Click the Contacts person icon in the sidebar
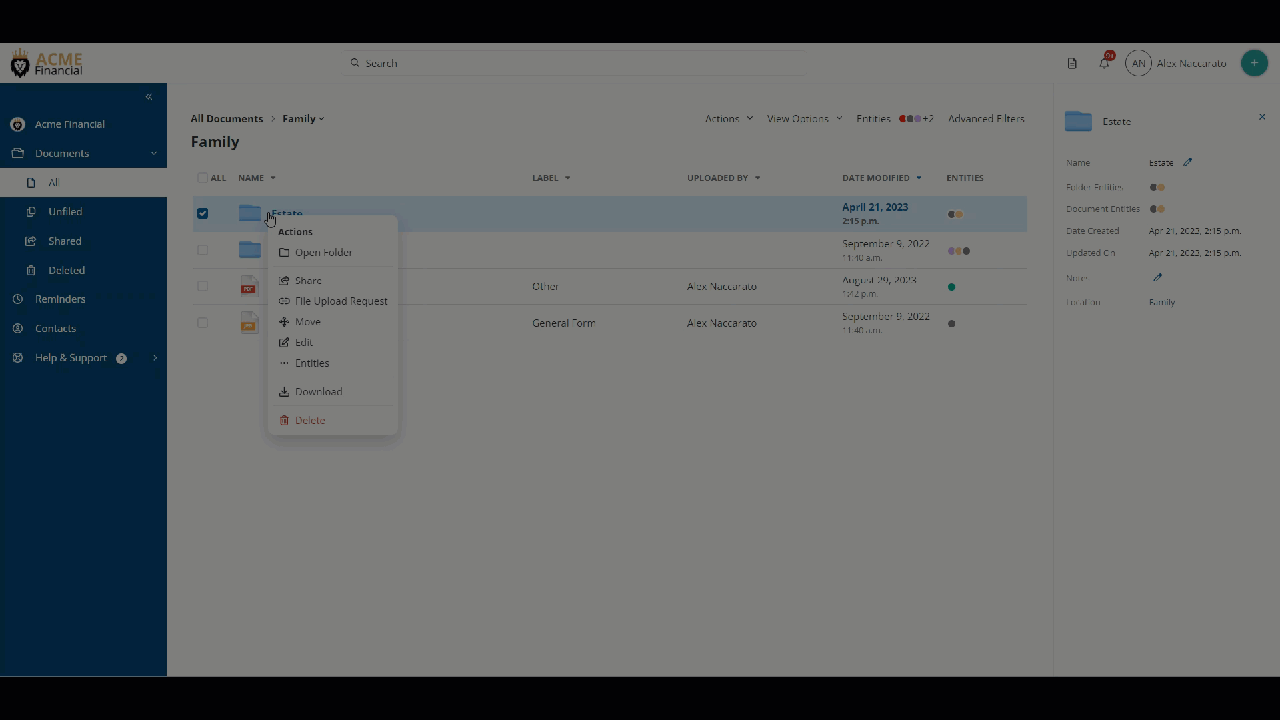 click(x=17, y=328)
